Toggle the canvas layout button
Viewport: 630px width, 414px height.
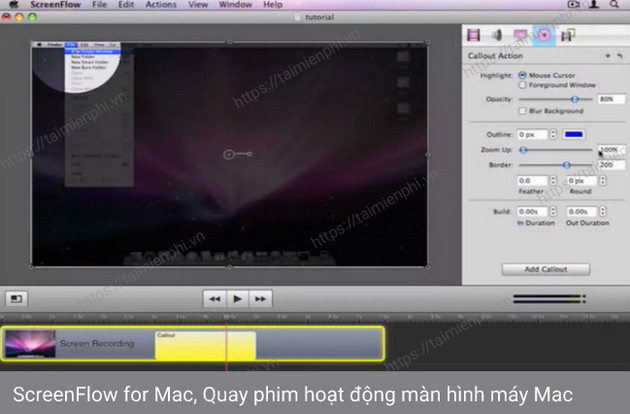tap(16, 299)
